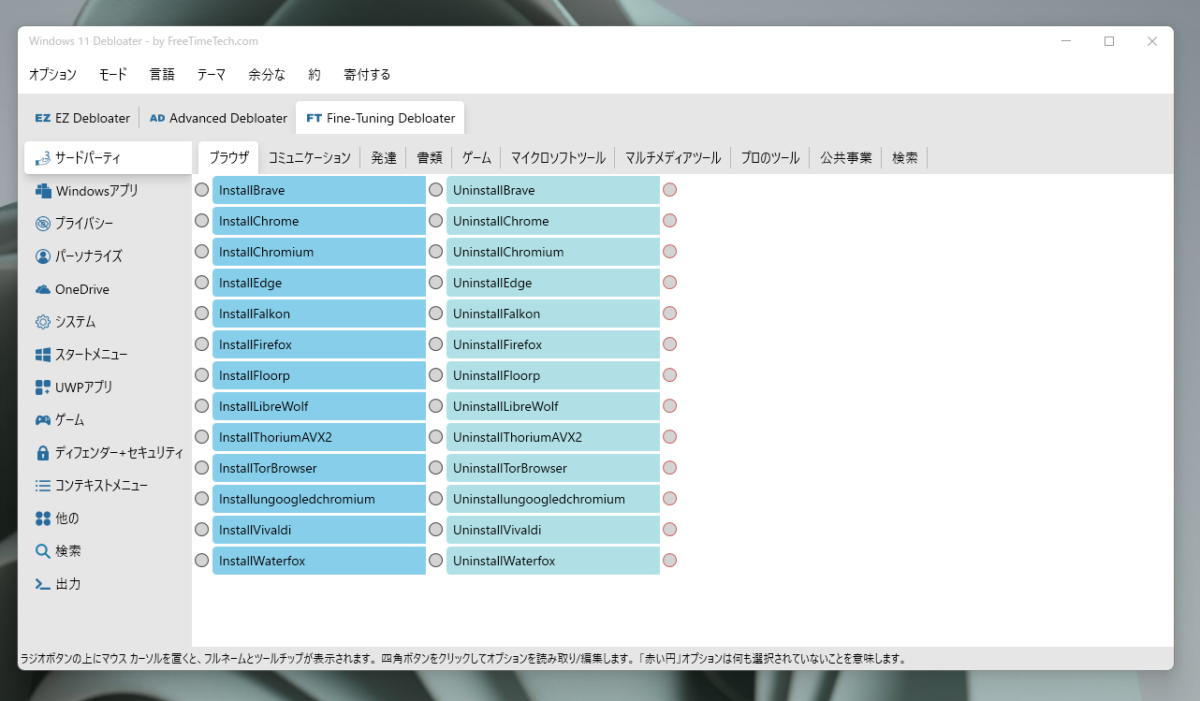Select the UninstallFalkon radio button
The height and width of the screenshot is (701, 1200).
click(x=435, y=314)
